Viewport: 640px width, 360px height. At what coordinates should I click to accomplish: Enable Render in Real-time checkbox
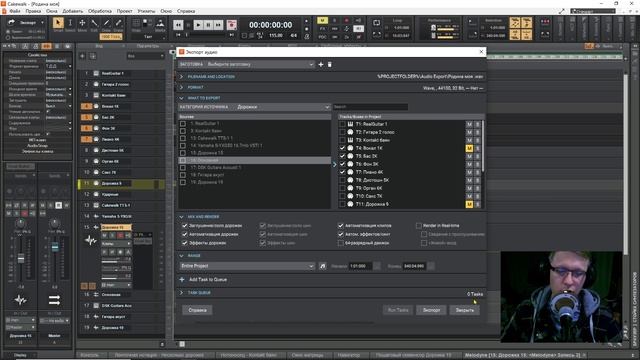click(x=419, y=225)
